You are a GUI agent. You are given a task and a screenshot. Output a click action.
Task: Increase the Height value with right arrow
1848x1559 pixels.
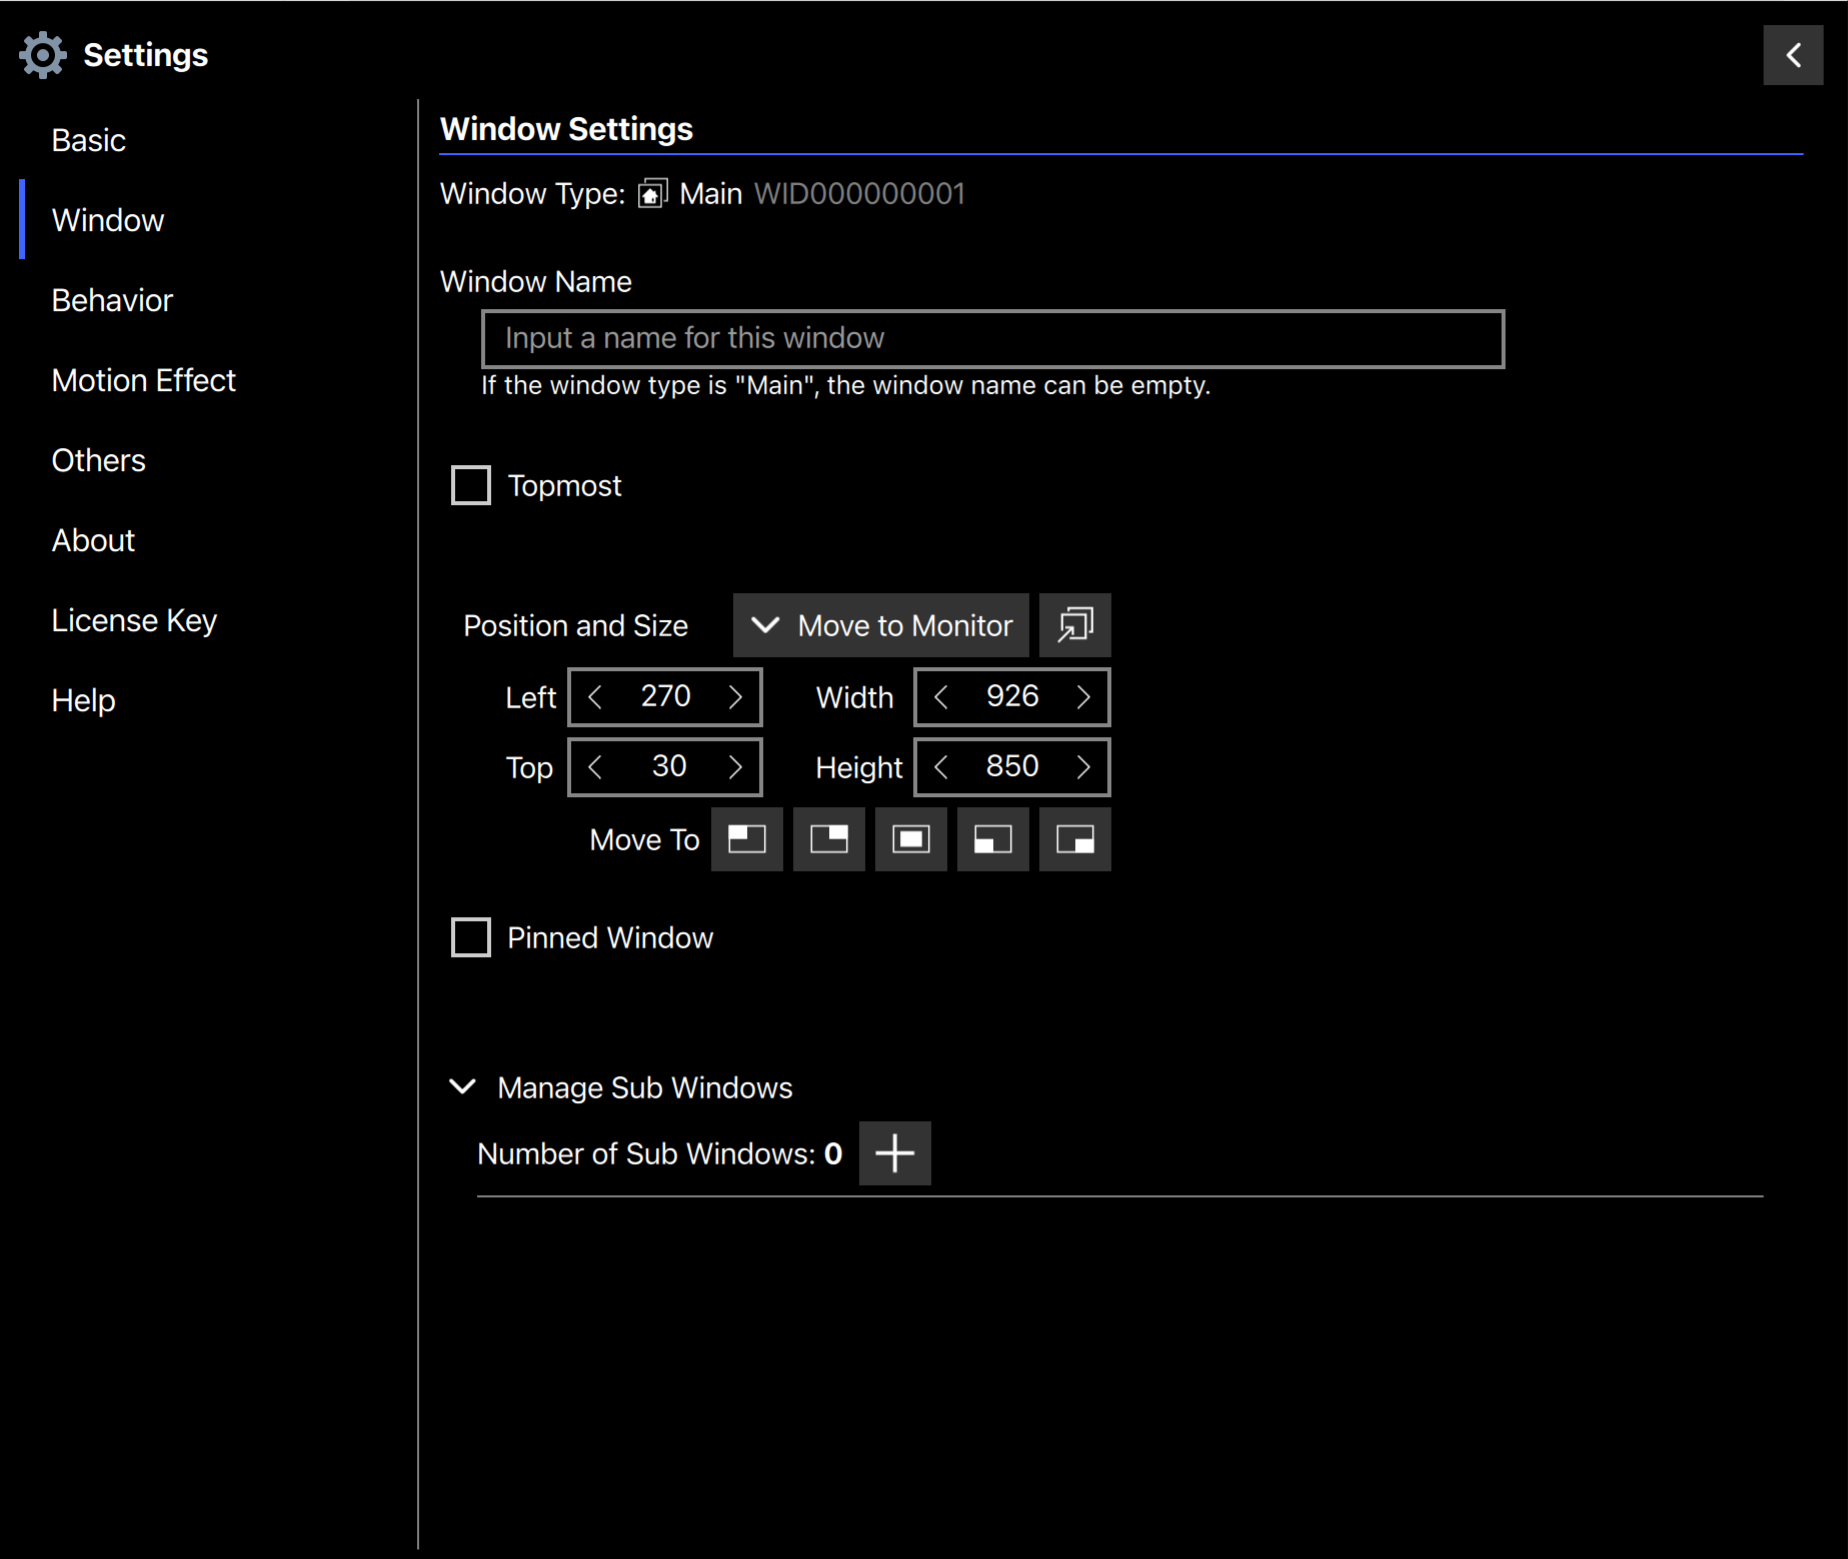coord(1083,767)
